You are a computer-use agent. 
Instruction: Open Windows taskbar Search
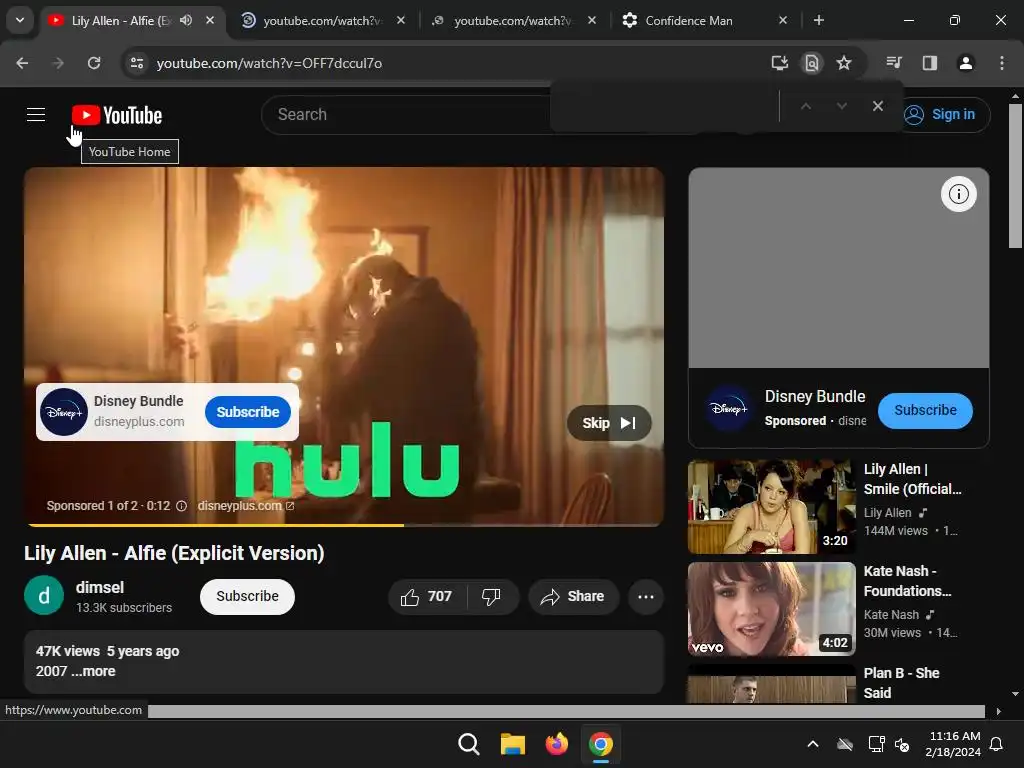coord(468,744)
